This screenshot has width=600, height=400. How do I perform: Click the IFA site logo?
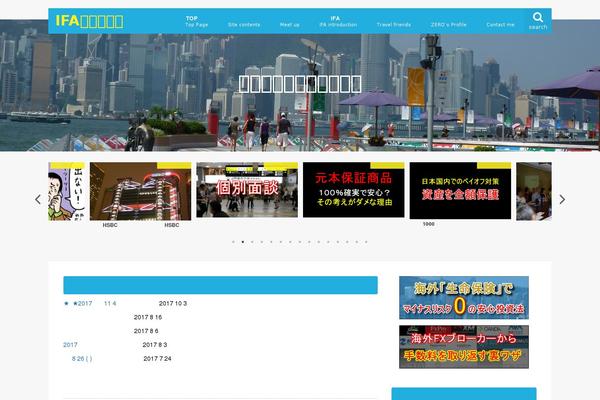click(x=89, y=21)
